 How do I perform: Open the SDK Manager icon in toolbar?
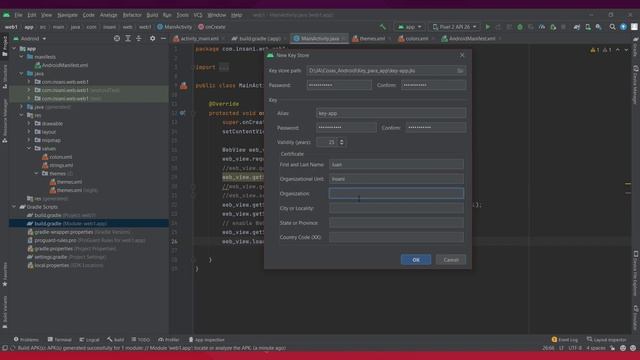pyautogui.click(x=598, y=27)
